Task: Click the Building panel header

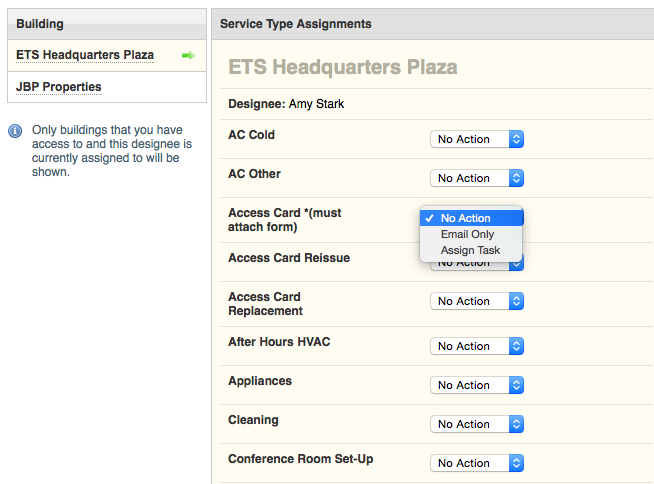Action: click(40, 23)
